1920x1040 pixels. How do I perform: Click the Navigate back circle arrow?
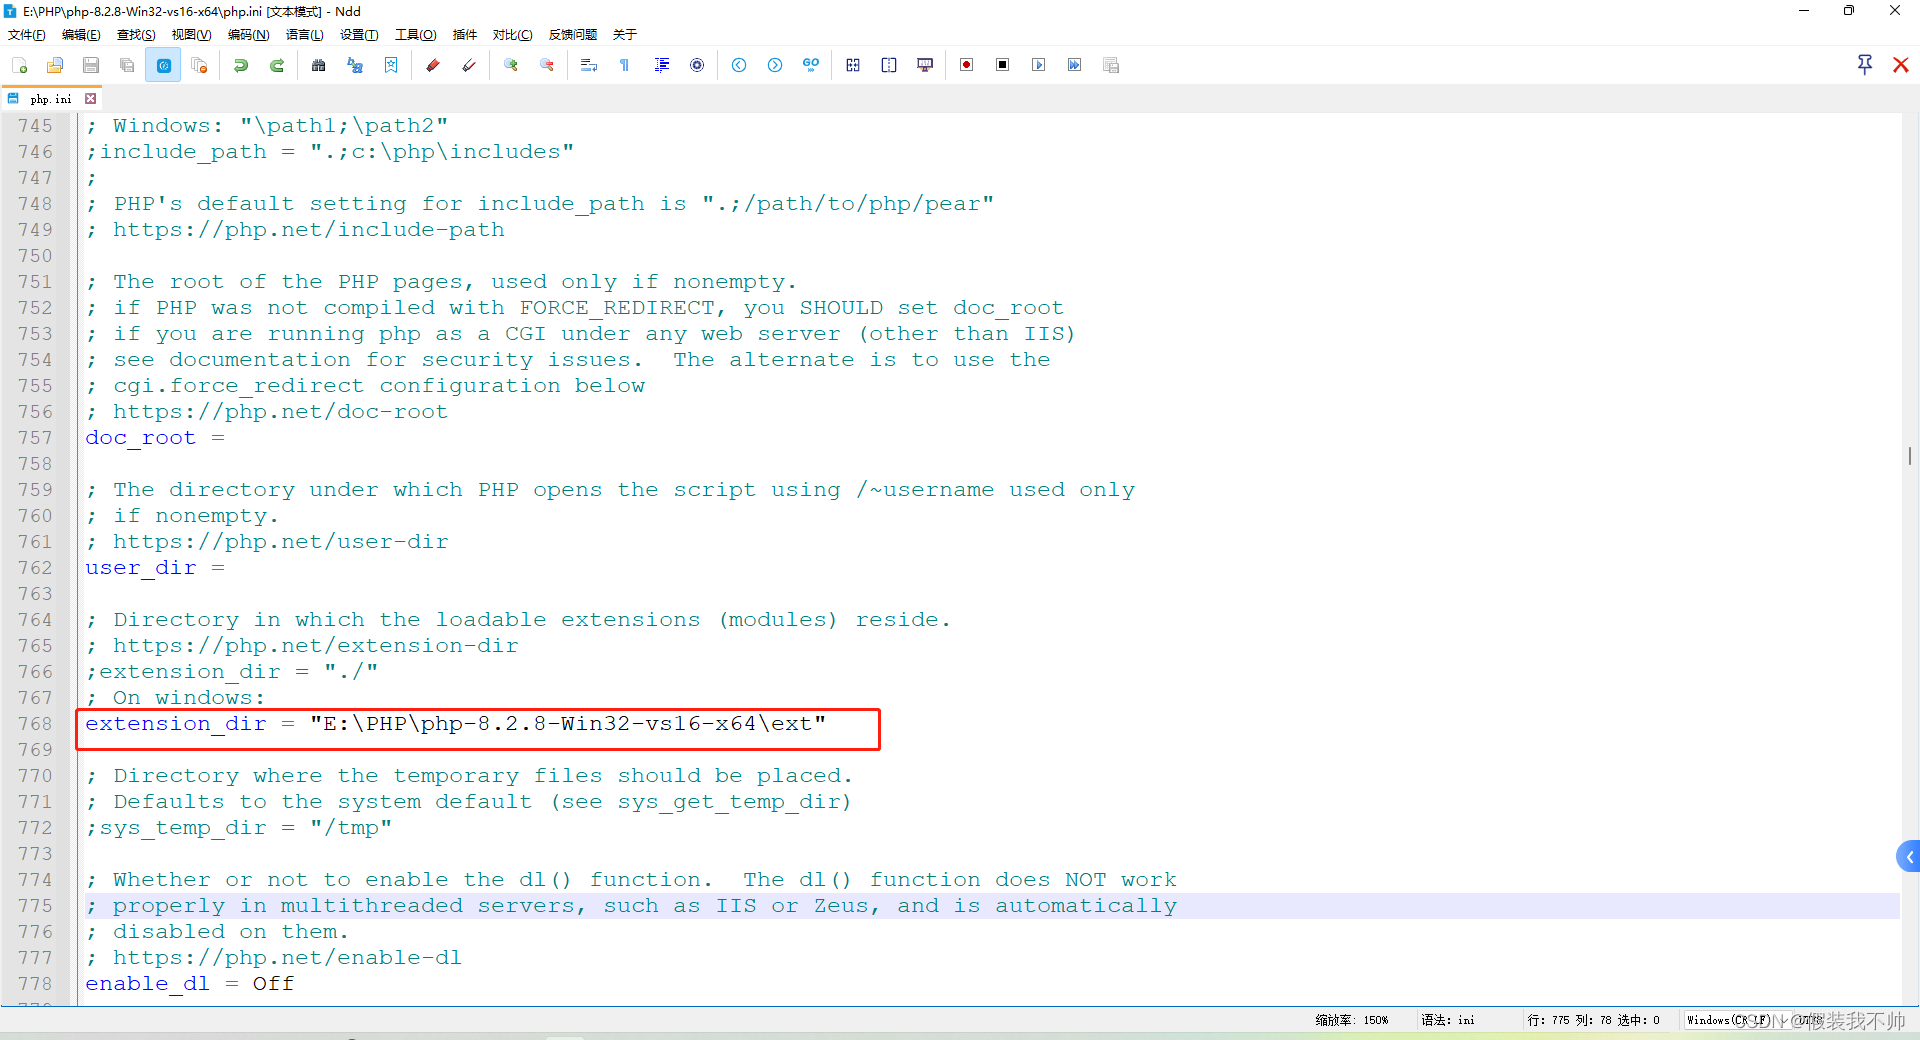coord(739,65)
